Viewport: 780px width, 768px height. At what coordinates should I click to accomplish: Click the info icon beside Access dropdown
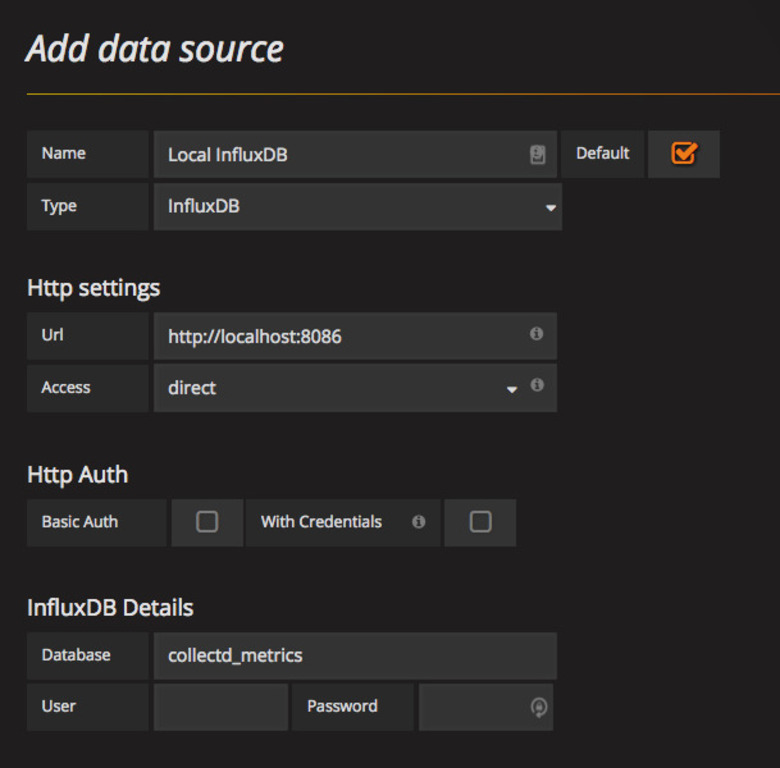coord(537,384)
